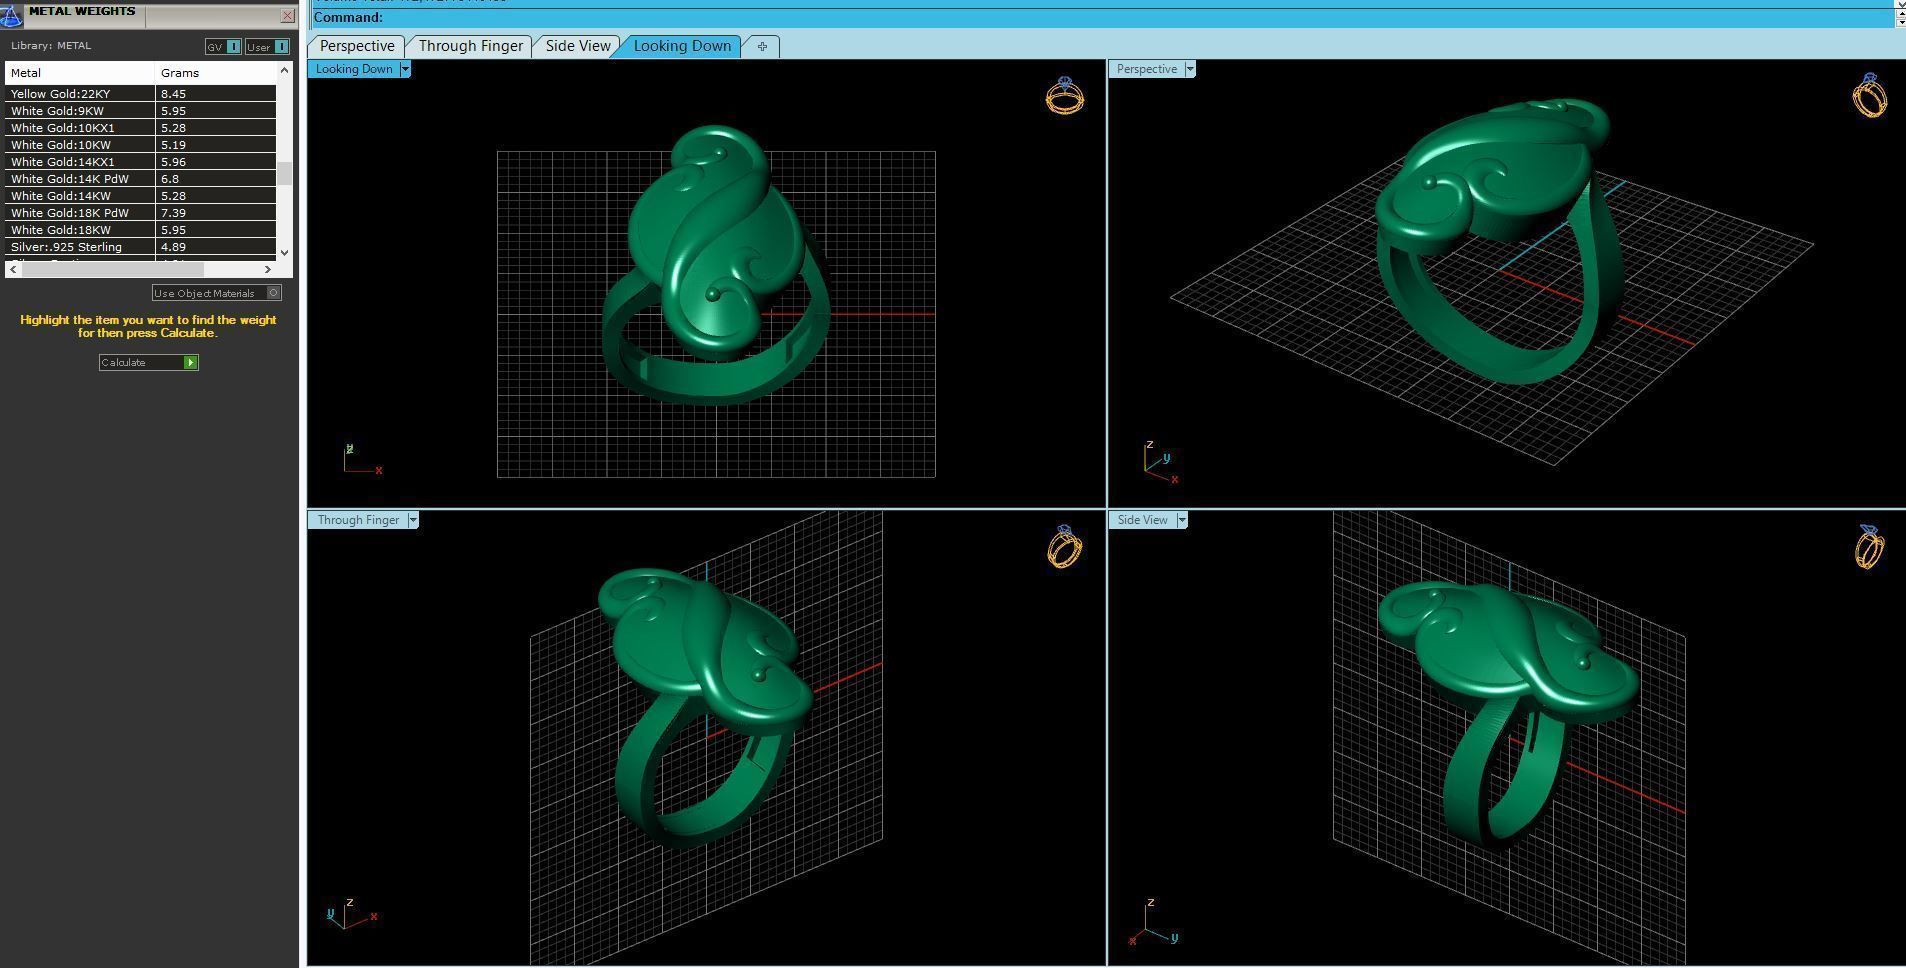1906x968 pixels.
Task: Open the Looking Down viewport dropdown
Action: click(x=405, y=69)
